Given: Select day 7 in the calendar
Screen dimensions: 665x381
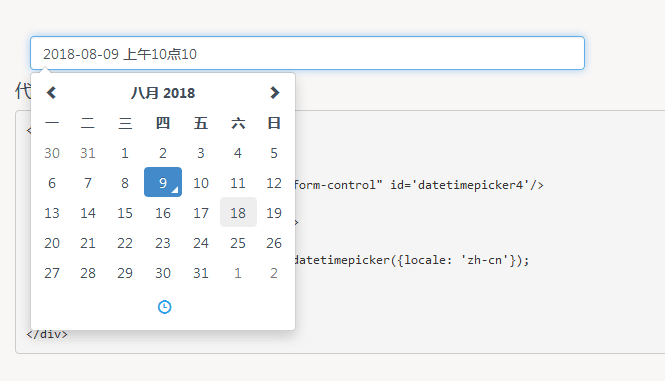Looking at the screenshot, I should 88,183.
